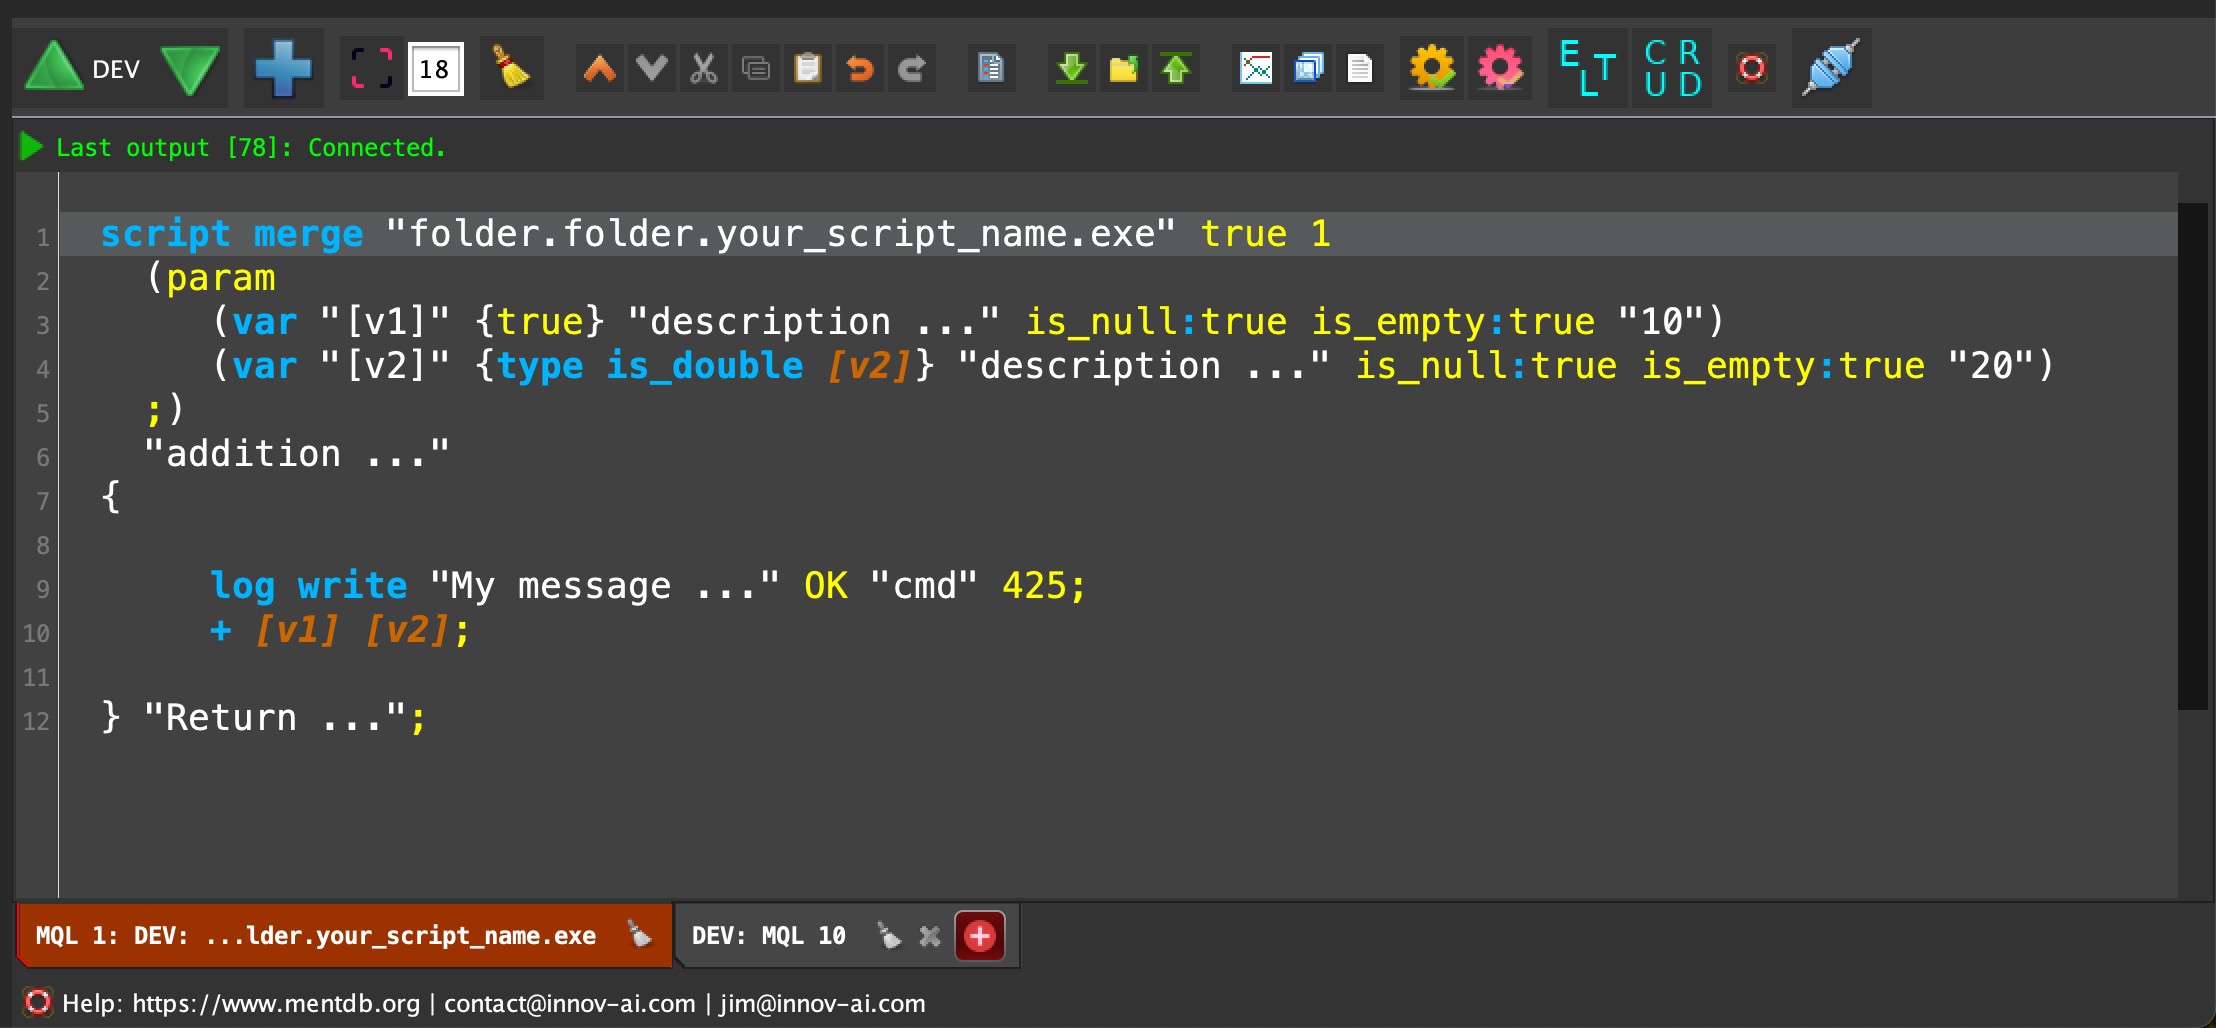
Task: Click the scissors cut icon
Action: [x=704, y=69]
